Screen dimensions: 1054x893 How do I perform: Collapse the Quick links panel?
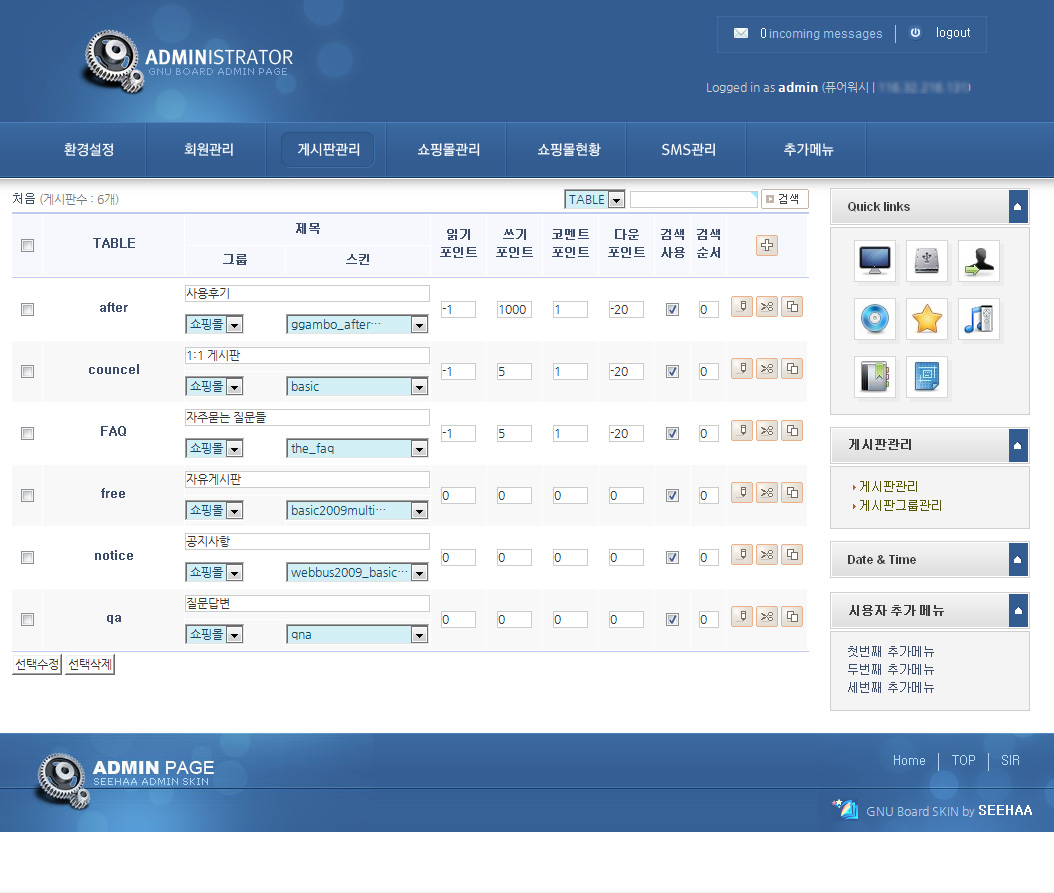tap(1018, 206)
